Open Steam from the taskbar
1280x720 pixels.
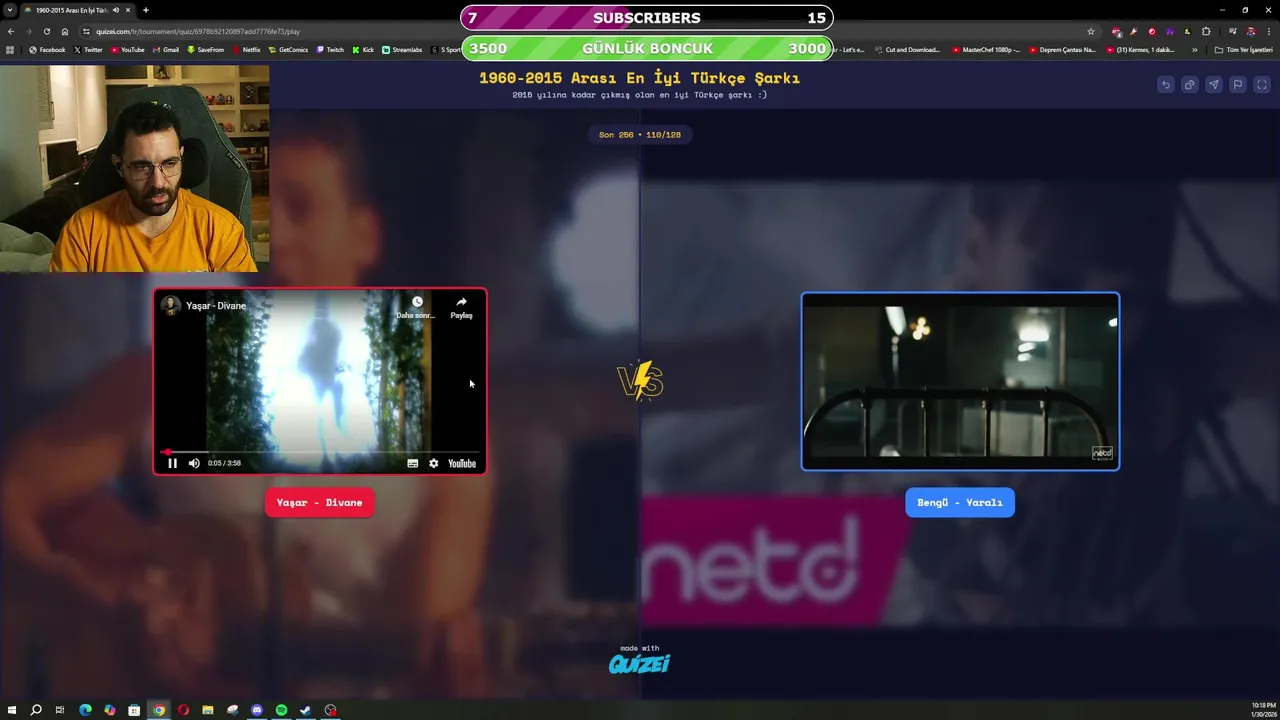306,710
